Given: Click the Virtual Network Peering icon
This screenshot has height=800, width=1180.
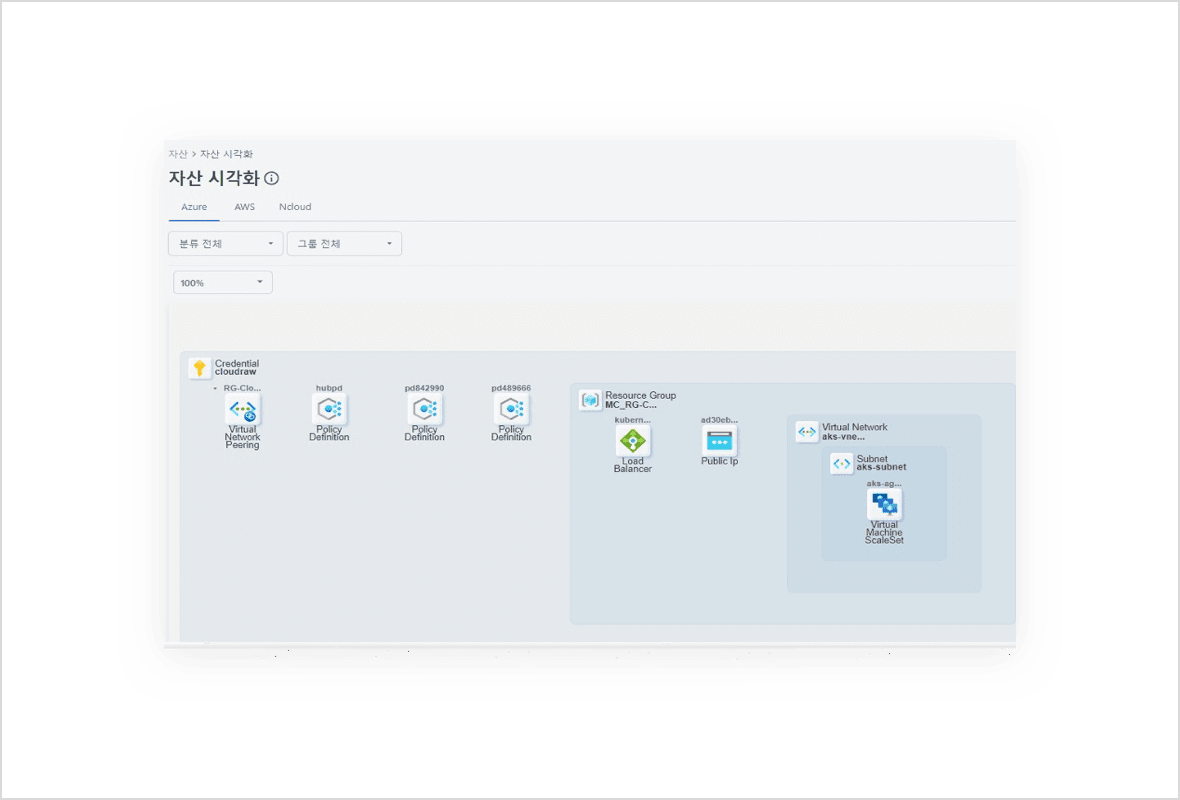Looking at the screenshot, I should (x=242, y=409).
